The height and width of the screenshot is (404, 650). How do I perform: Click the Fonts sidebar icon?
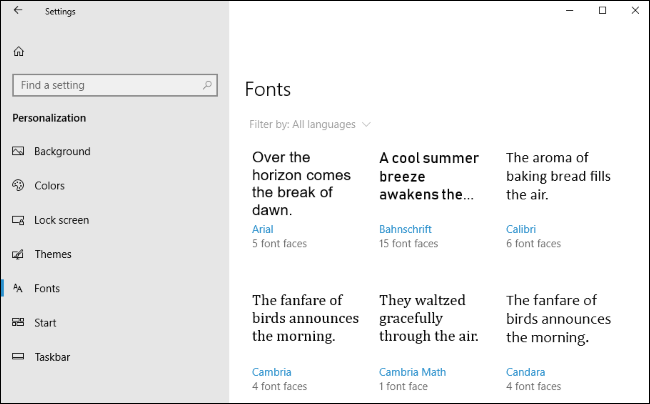point(18,289)
